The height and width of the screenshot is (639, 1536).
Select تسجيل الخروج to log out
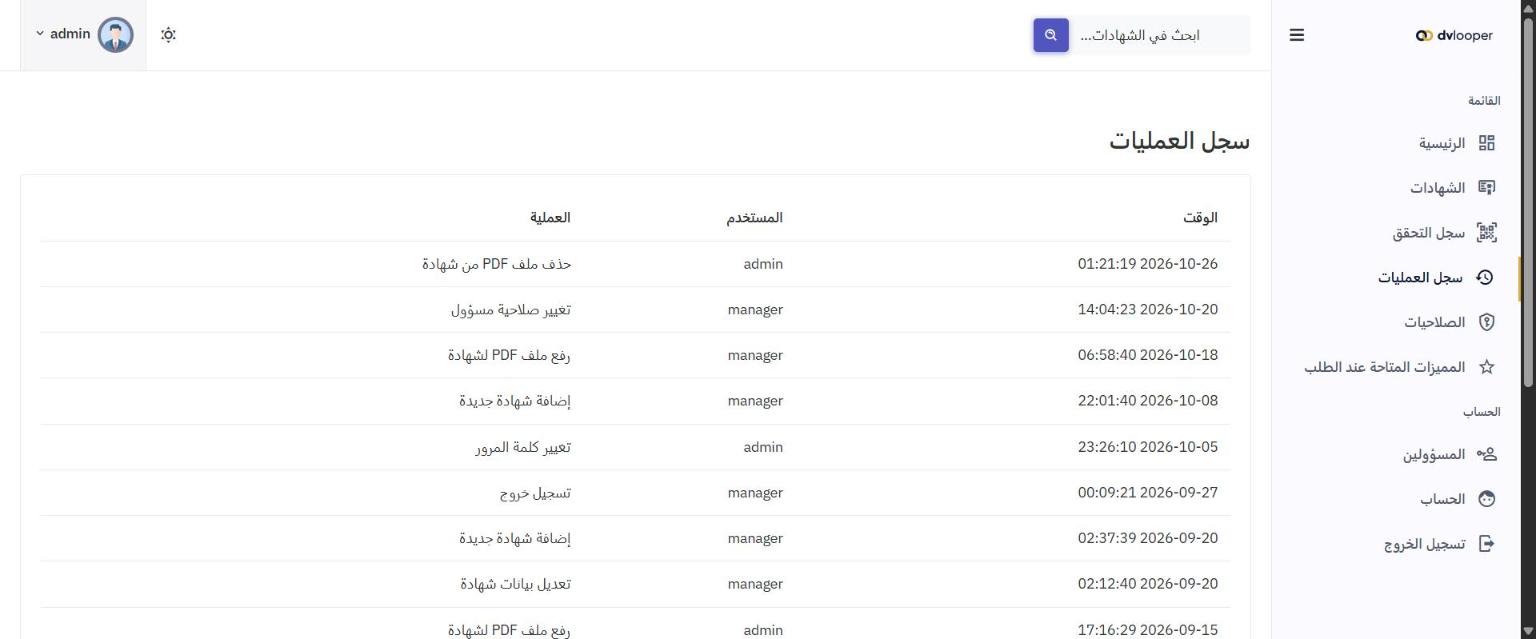pyautogui.click(x=1425, y=544)
